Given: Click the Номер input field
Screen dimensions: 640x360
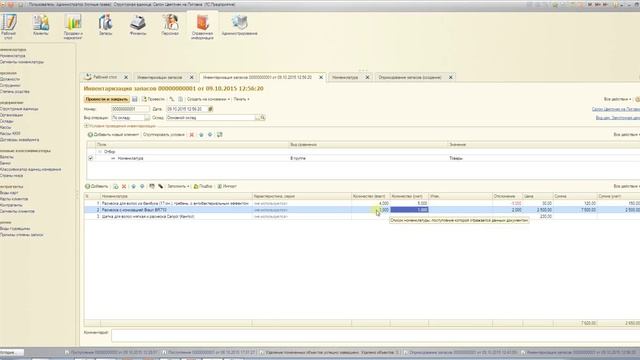Looking at the screenshot, I should coord(130,109).
